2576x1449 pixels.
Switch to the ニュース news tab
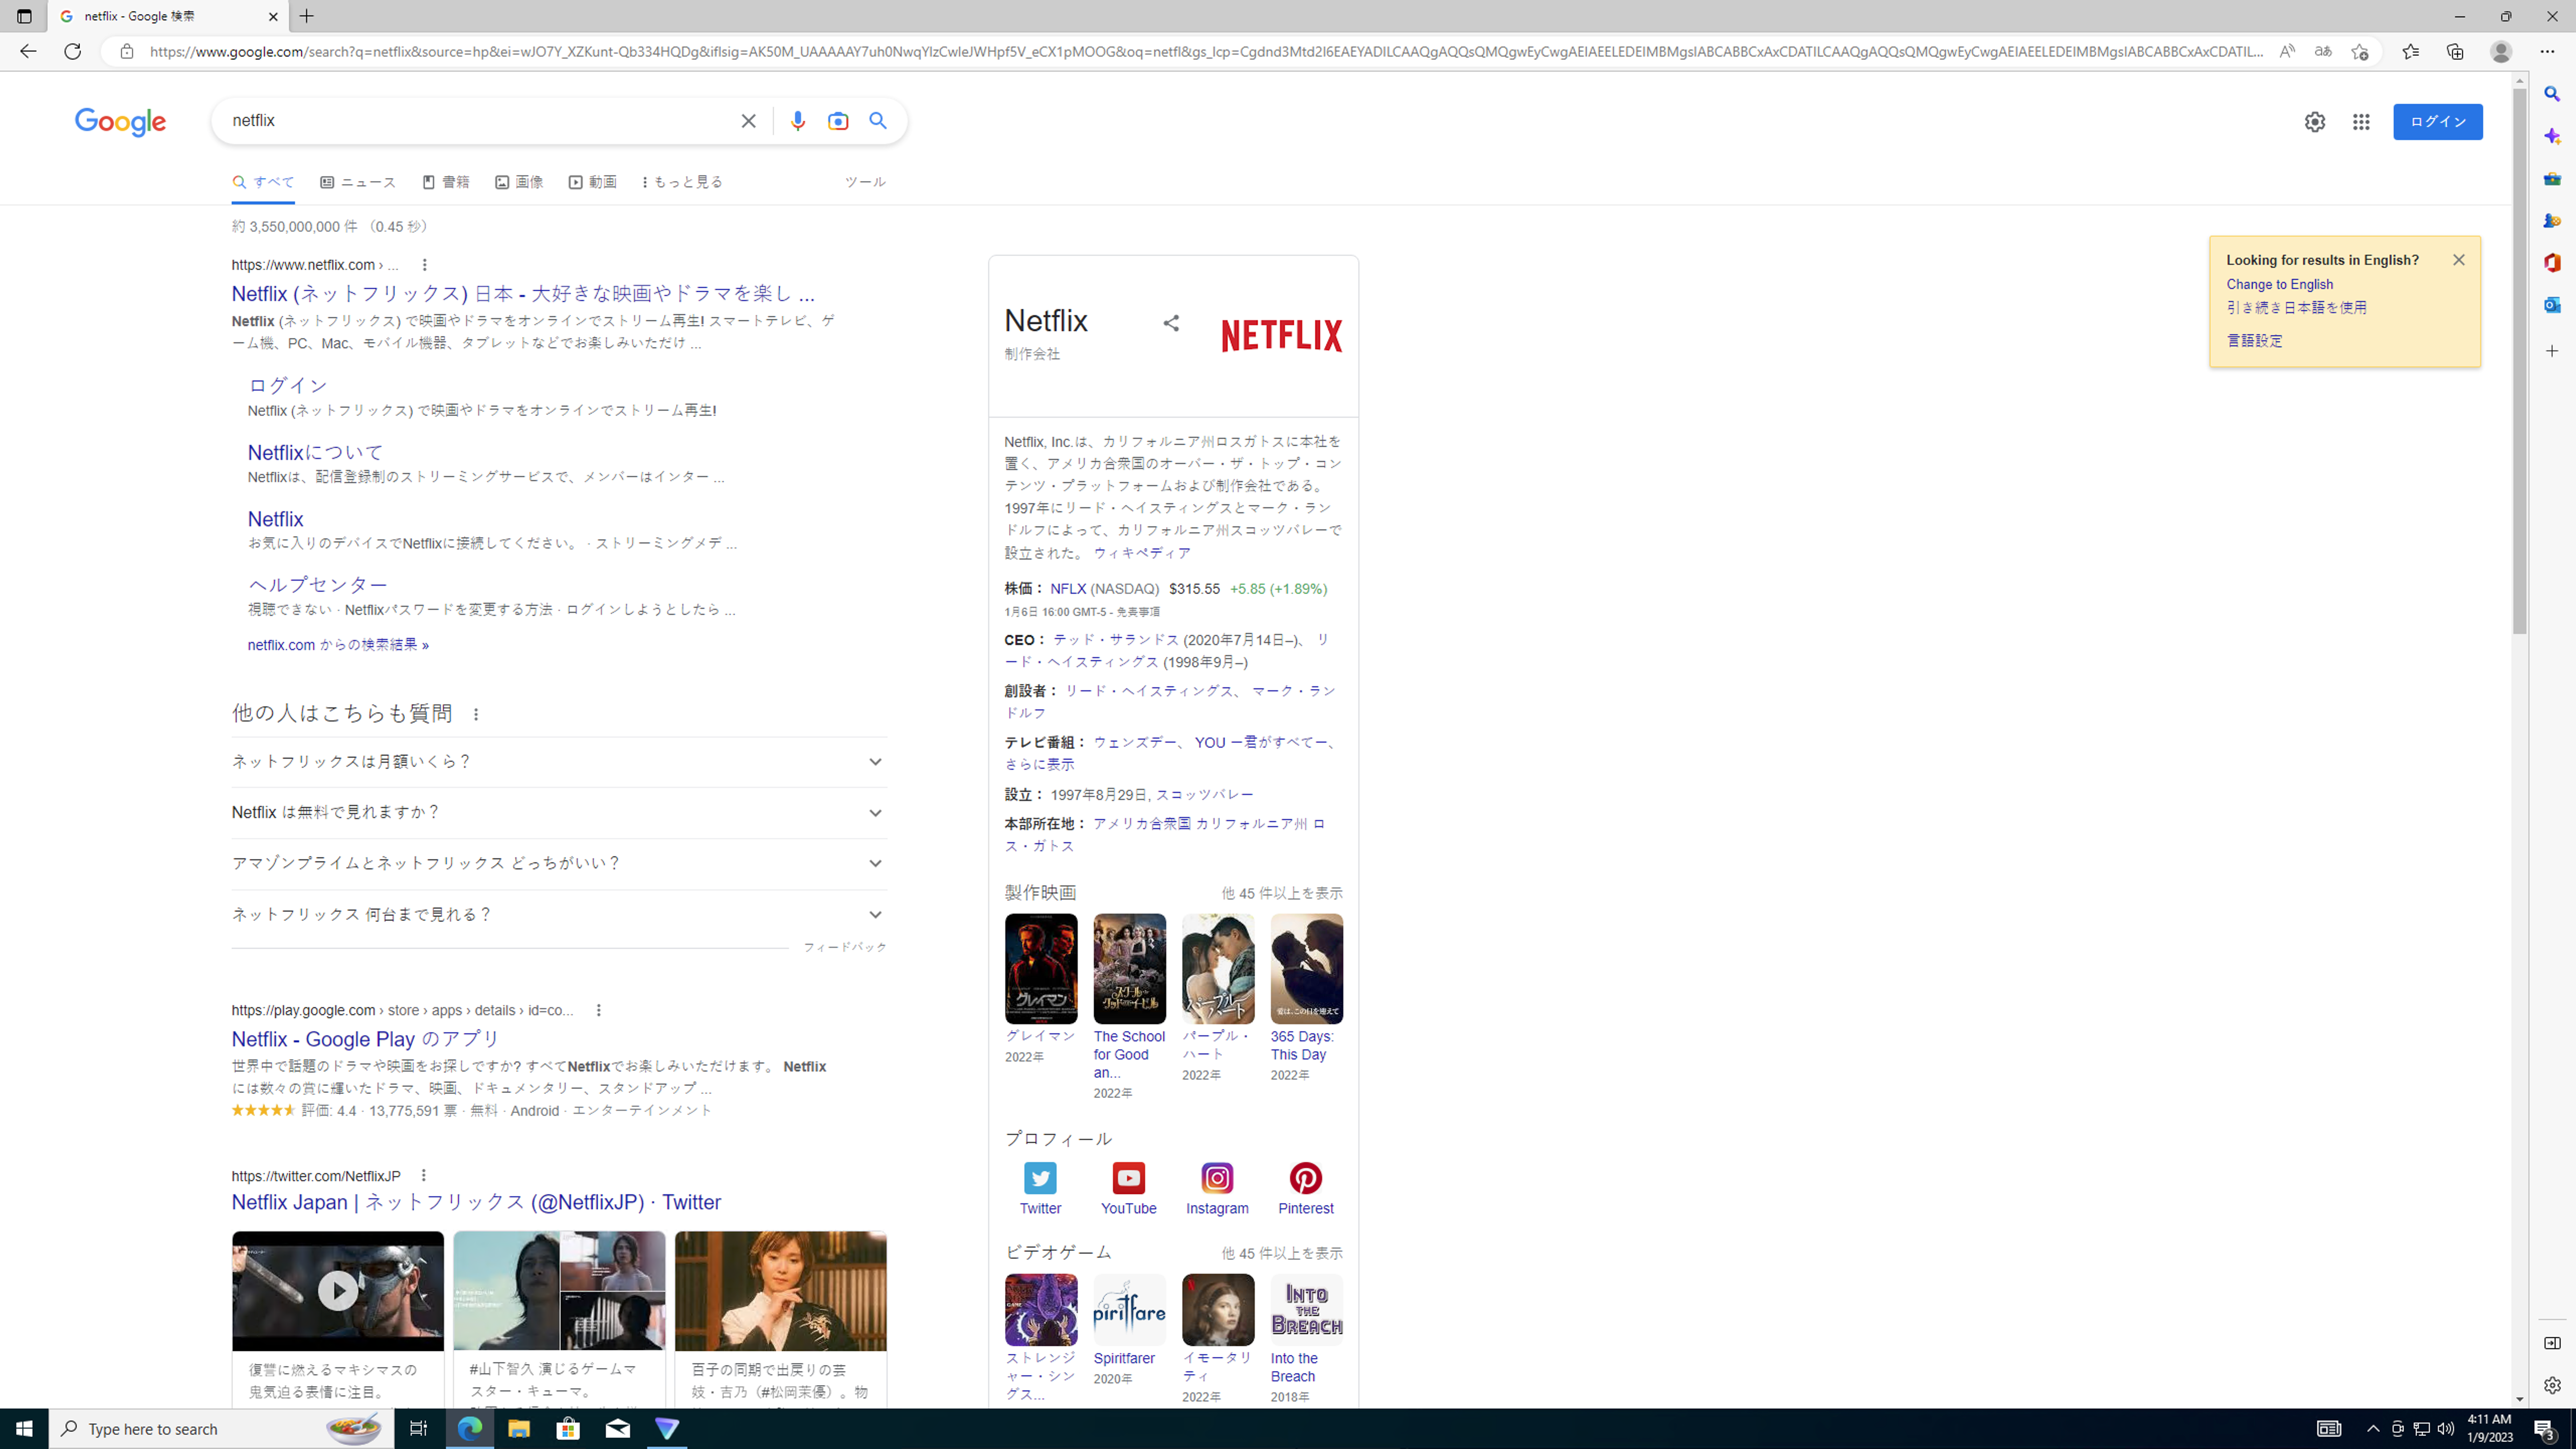[358, 182]
